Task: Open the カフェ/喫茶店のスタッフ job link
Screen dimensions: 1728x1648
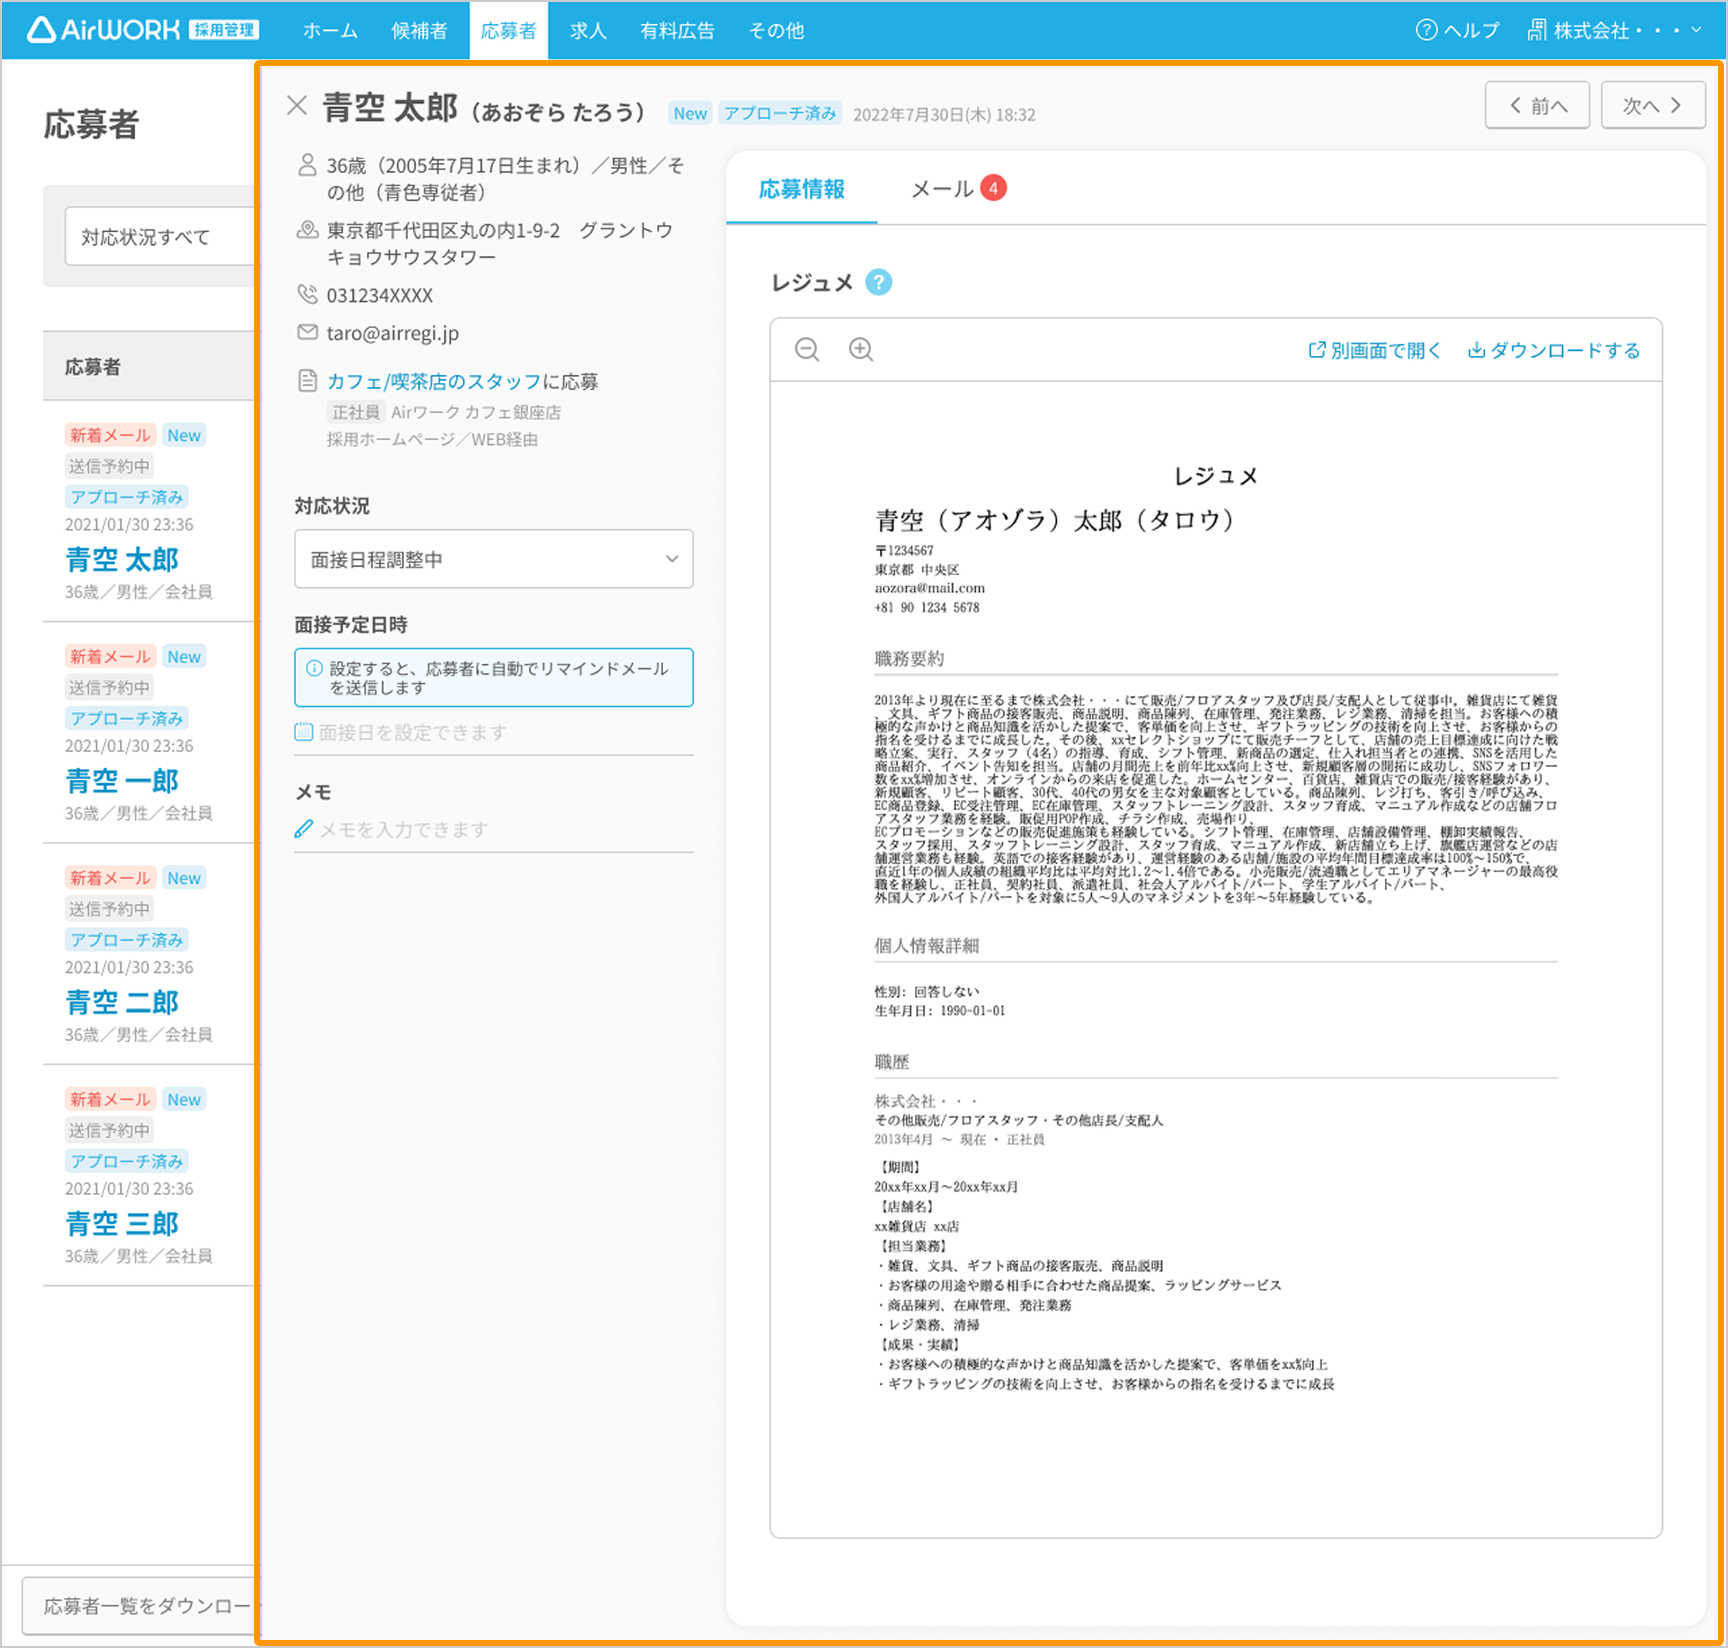Action: click(x=434, y=381)
